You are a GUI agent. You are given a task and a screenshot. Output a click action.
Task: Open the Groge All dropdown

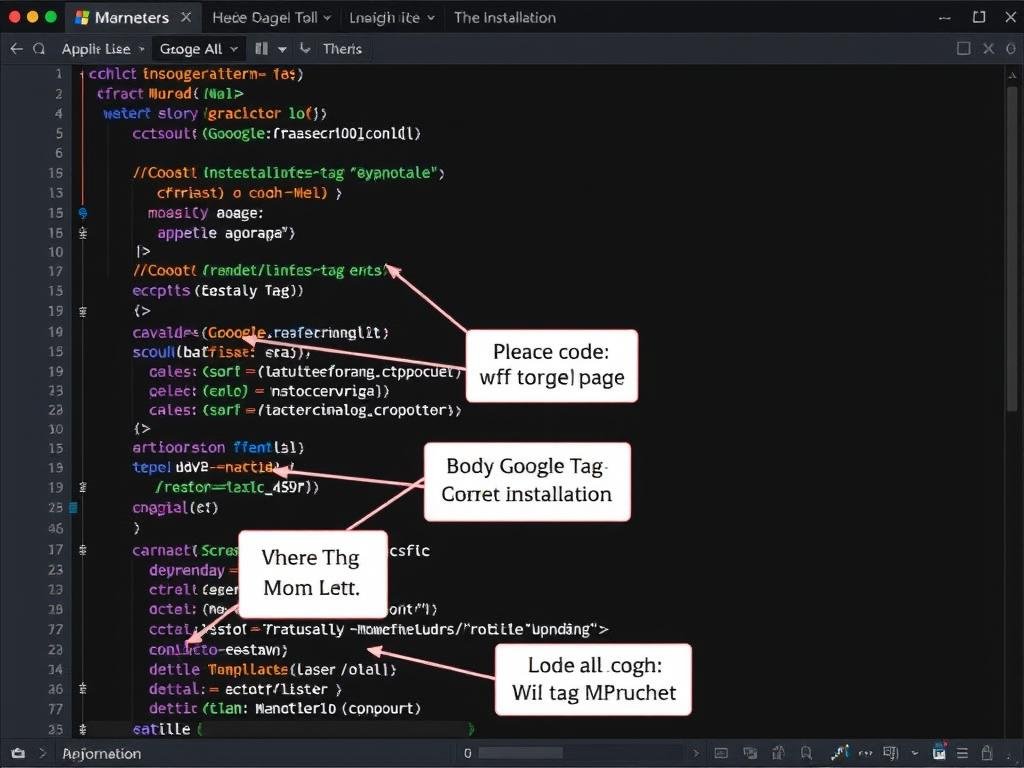pos(199,48)
